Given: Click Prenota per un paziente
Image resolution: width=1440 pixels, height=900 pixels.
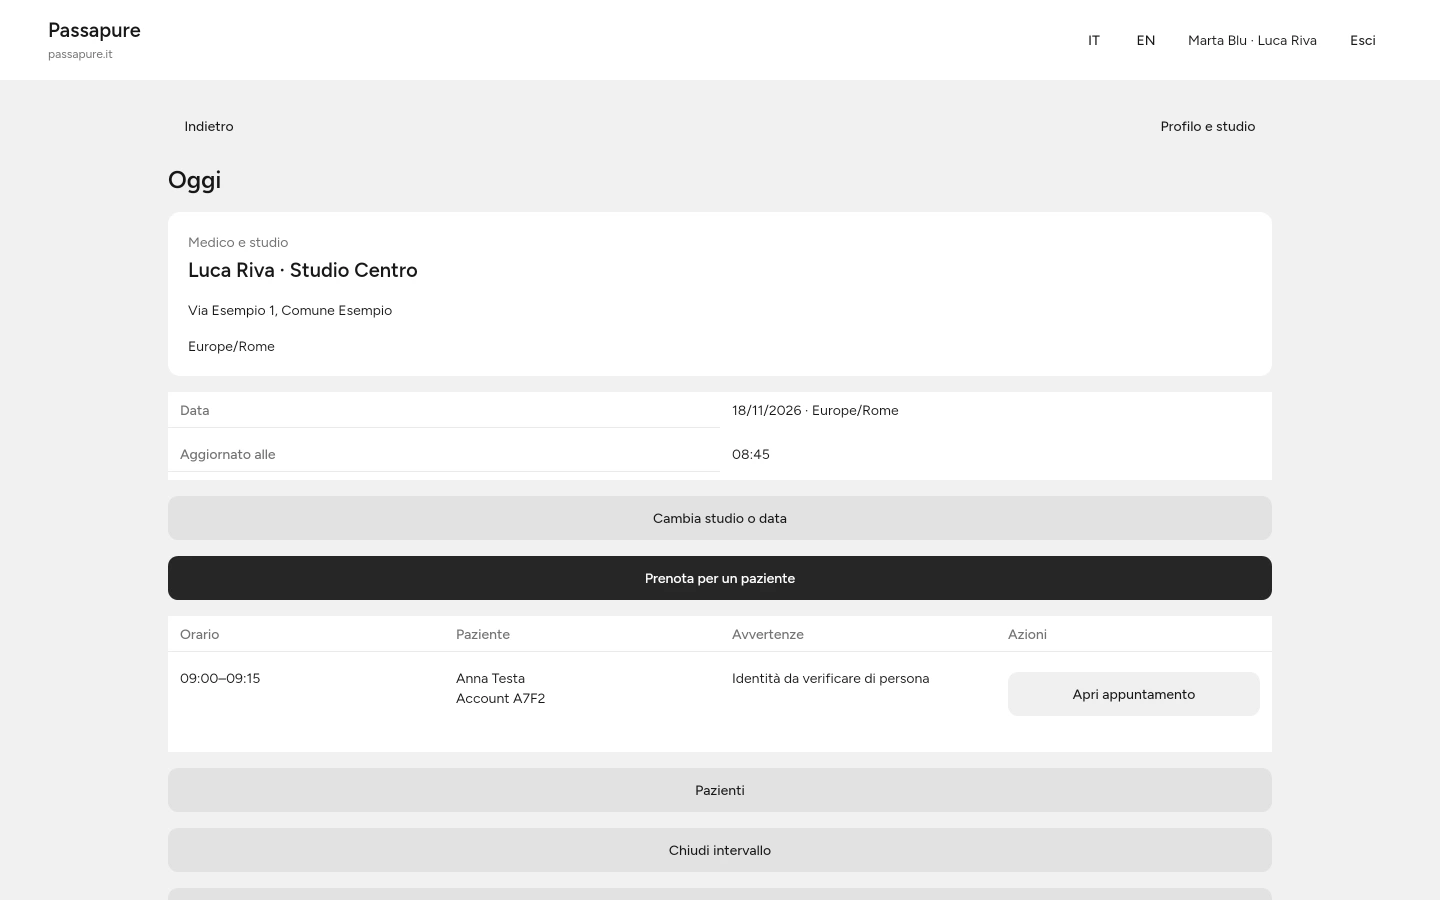Looking at the screenshot, I should click(x=720, y=578).
